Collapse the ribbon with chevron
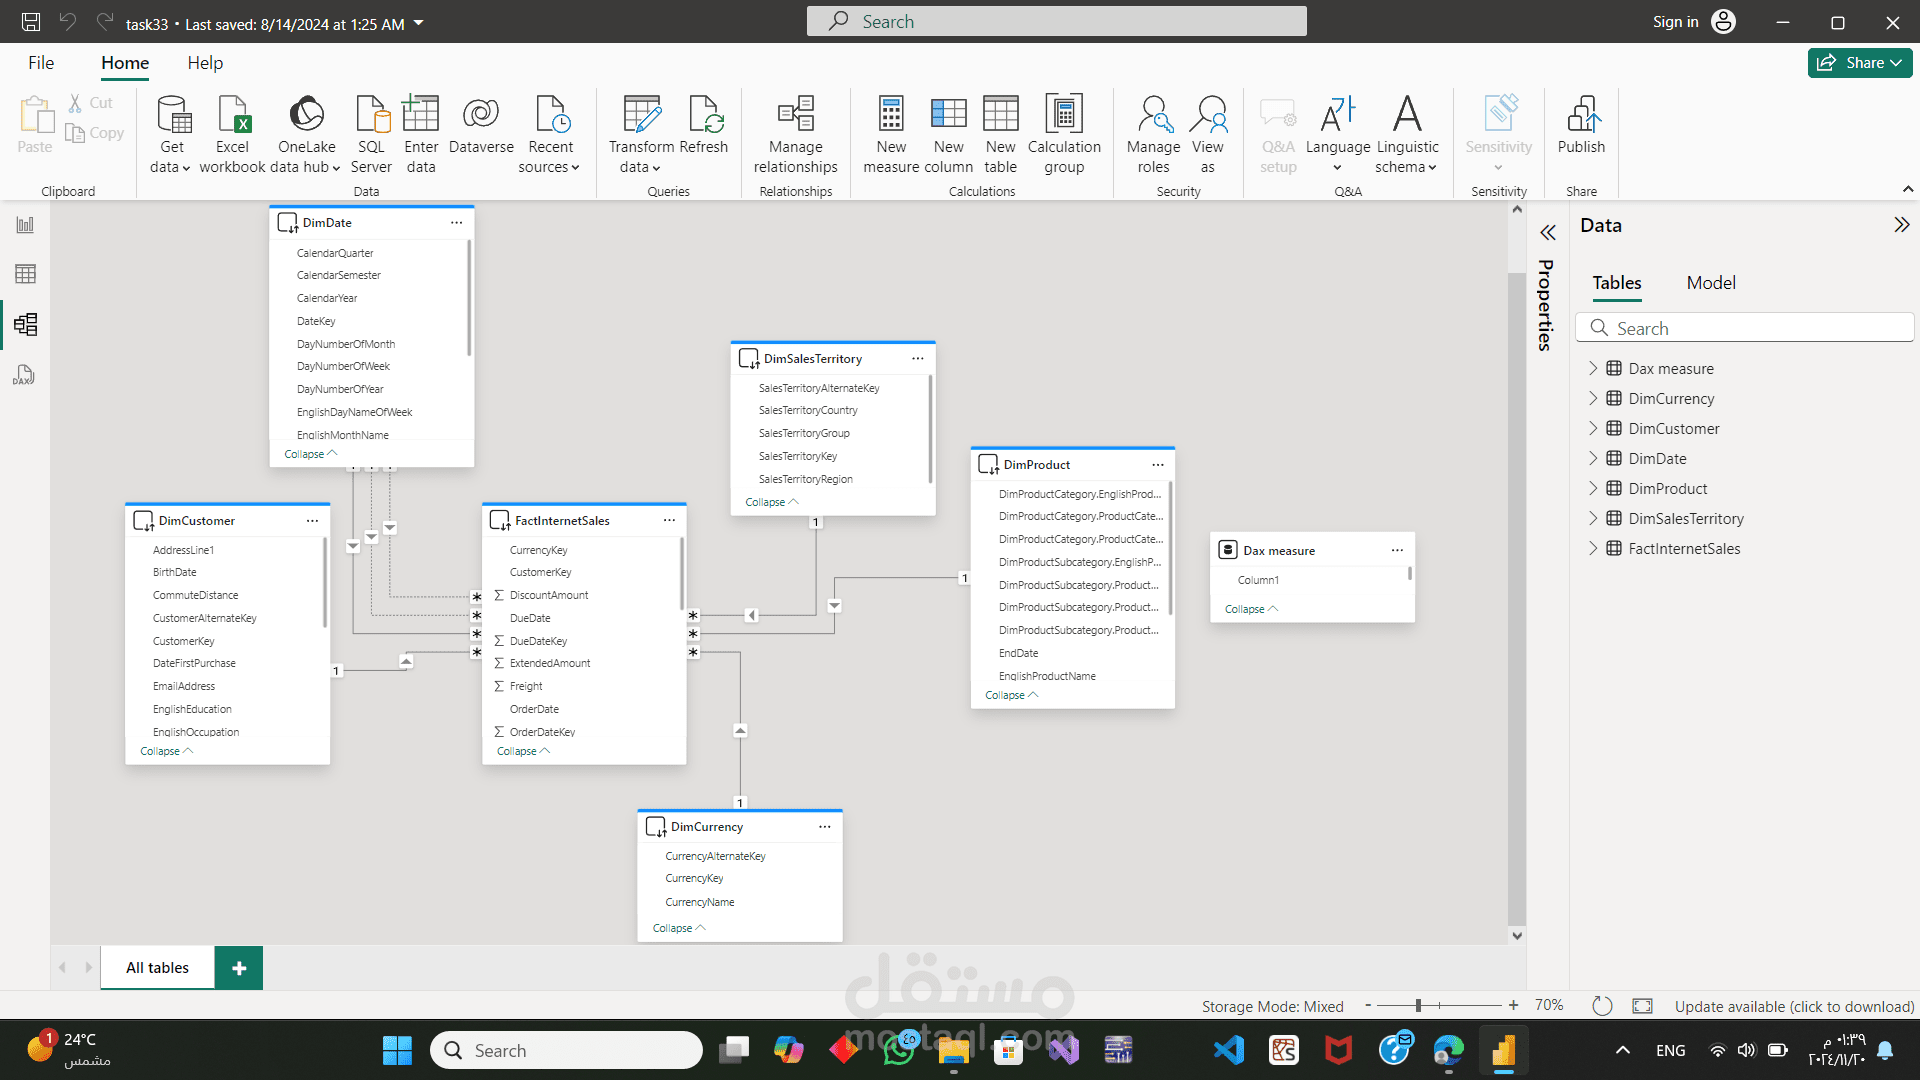This screenshot has height=1080, width=1920. (x=1907, y=189)
